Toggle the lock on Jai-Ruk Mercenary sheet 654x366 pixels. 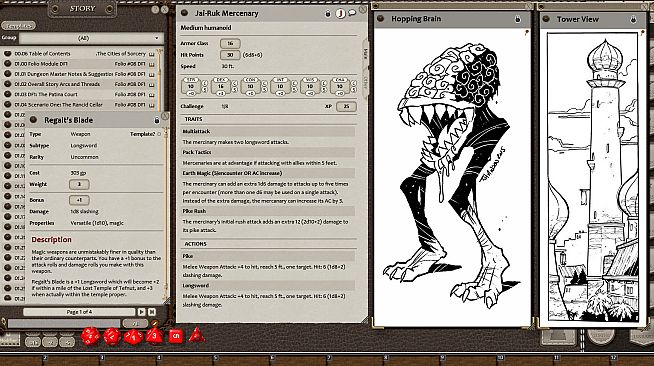point(328,13)
